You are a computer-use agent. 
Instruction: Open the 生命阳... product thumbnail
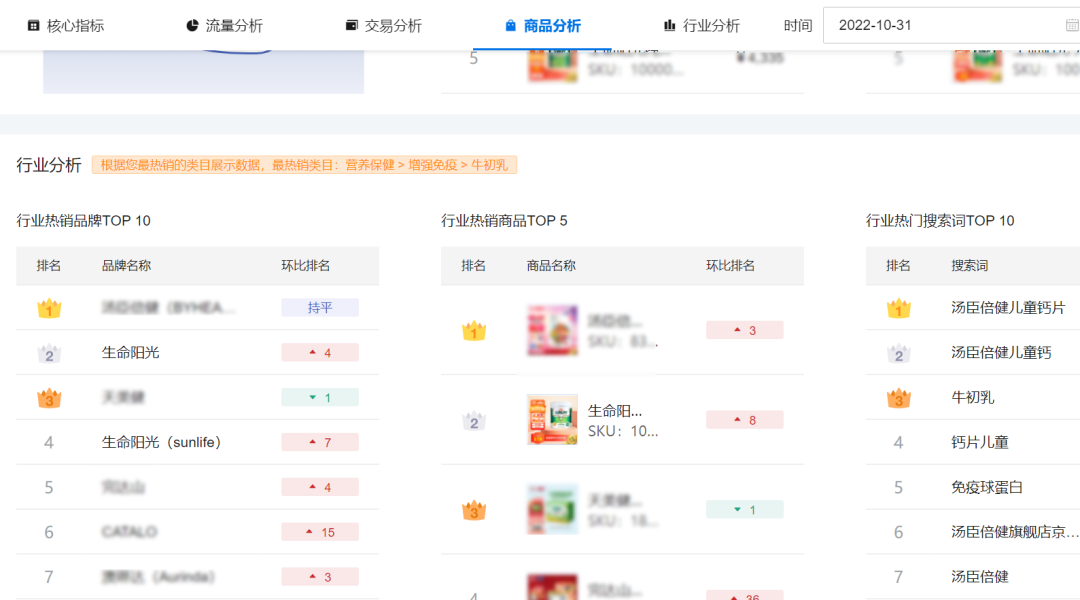point(552,420)
